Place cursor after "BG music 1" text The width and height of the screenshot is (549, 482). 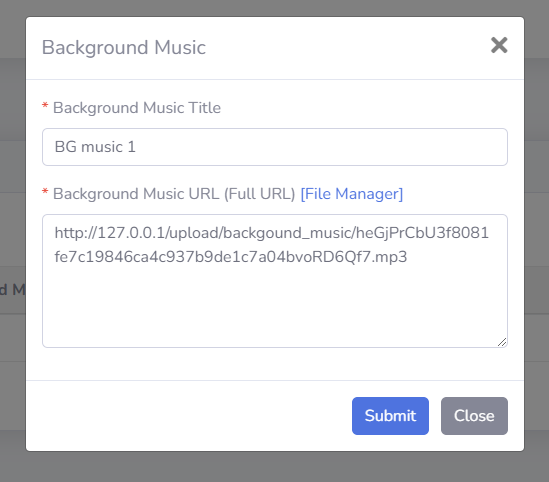coord(136,147)
